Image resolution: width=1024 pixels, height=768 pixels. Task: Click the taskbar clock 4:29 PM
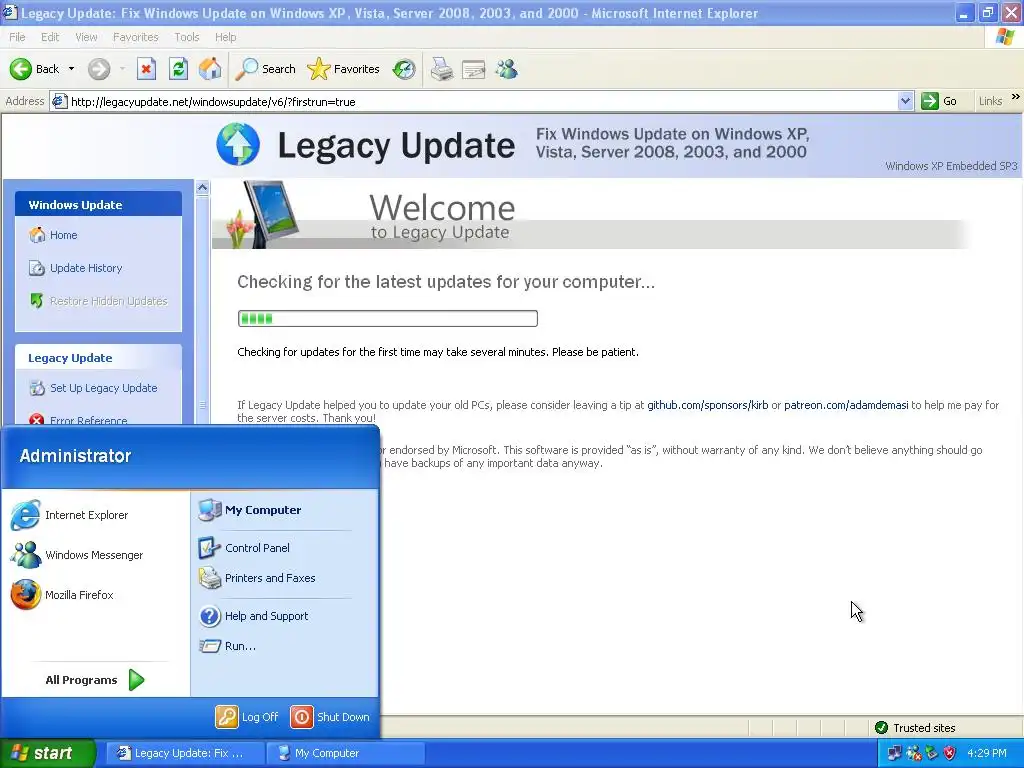click(987, 753)
